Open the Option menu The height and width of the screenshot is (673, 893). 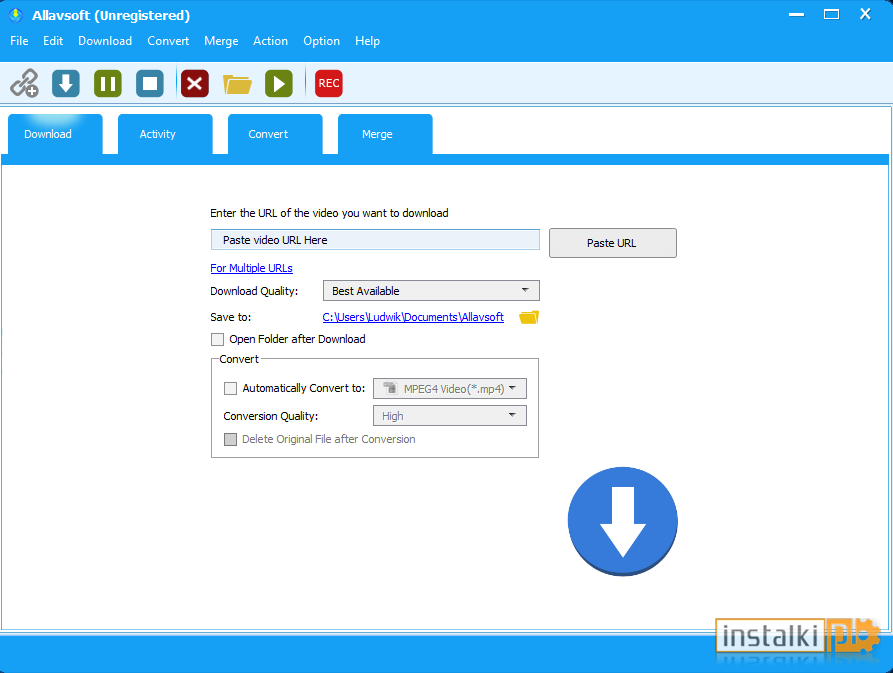[x=322, y=41]
